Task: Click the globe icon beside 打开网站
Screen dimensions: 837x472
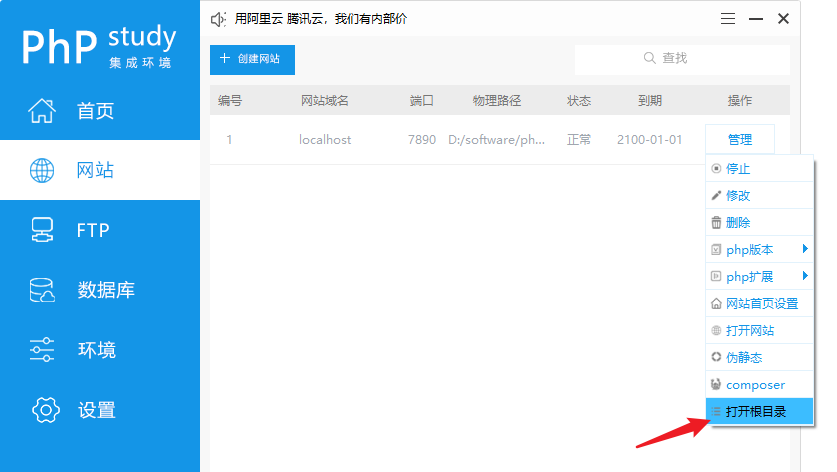Action: tap(716, 331)
